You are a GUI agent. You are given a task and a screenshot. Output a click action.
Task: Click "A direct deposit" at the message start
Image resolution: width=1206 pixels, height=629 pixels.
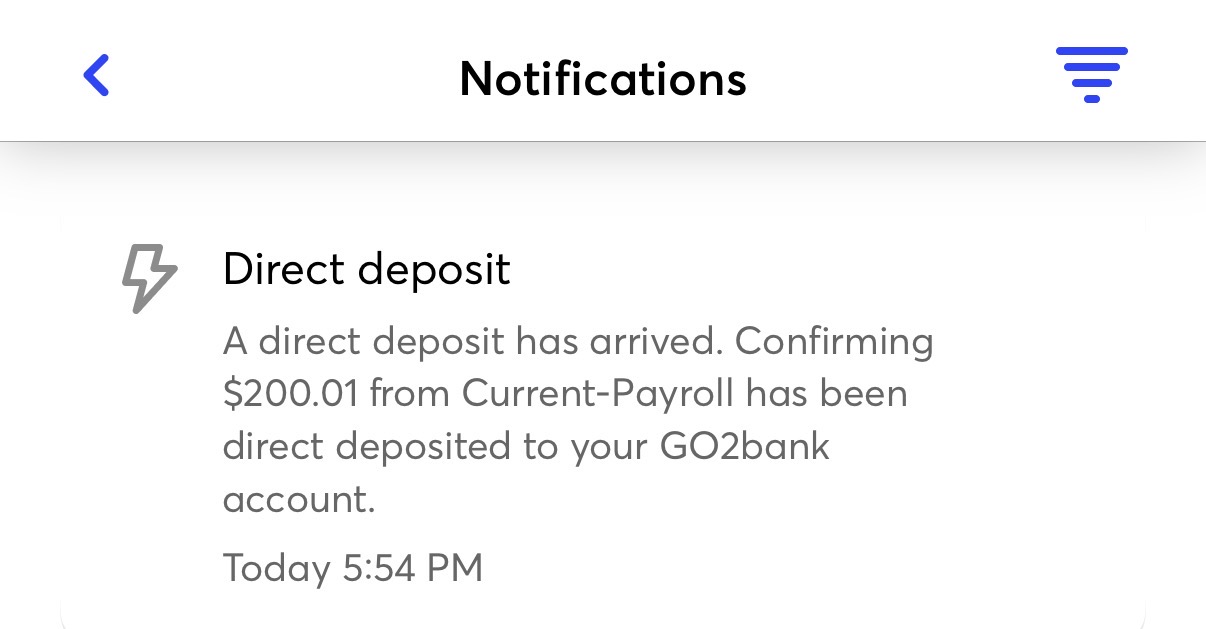coord(364,343)
